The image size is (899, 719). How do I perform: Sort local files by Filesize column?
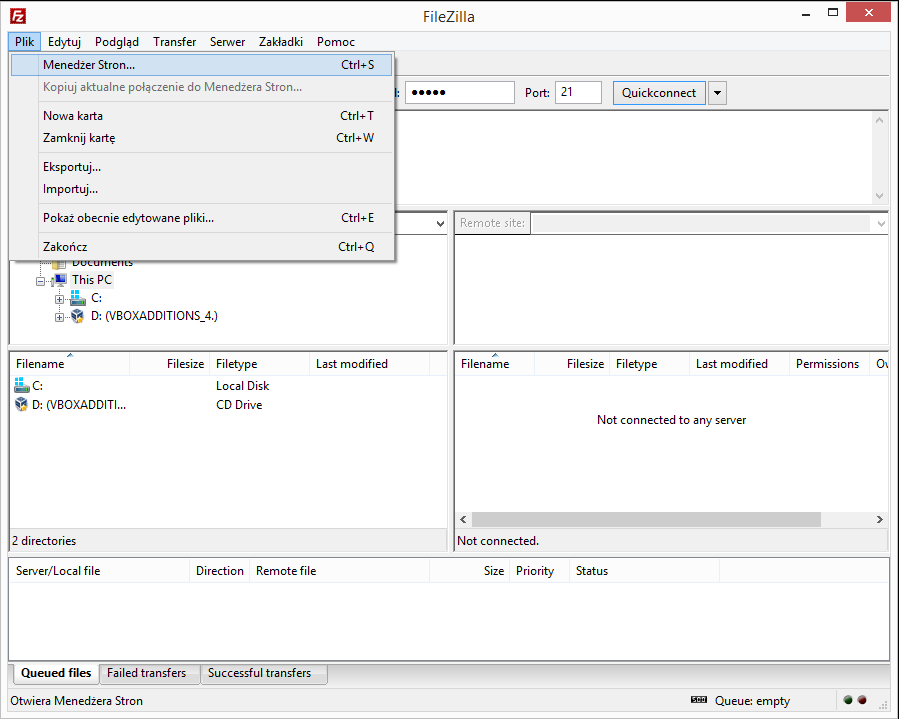(170, 364)
